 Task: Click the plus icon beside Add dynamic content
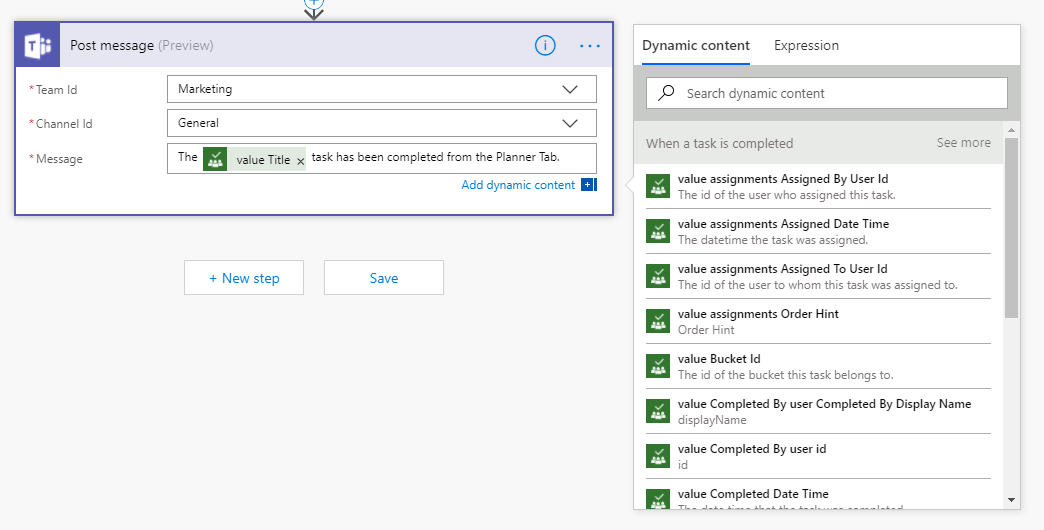tap(589, 184)
